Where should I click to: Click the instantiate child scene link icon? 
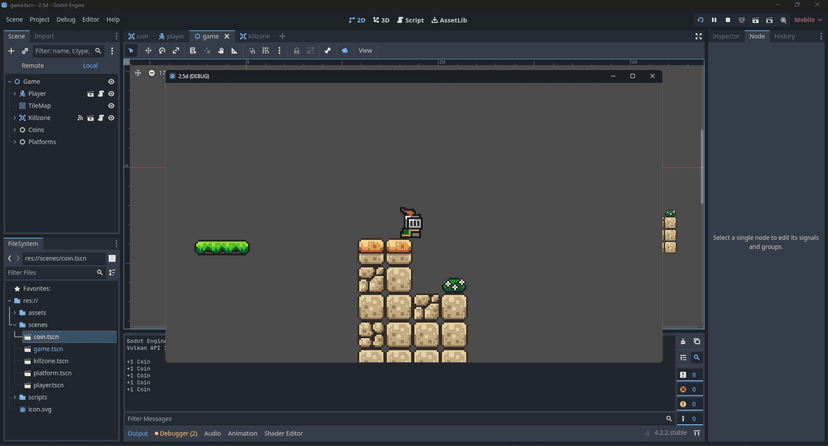tap(25, 51)
